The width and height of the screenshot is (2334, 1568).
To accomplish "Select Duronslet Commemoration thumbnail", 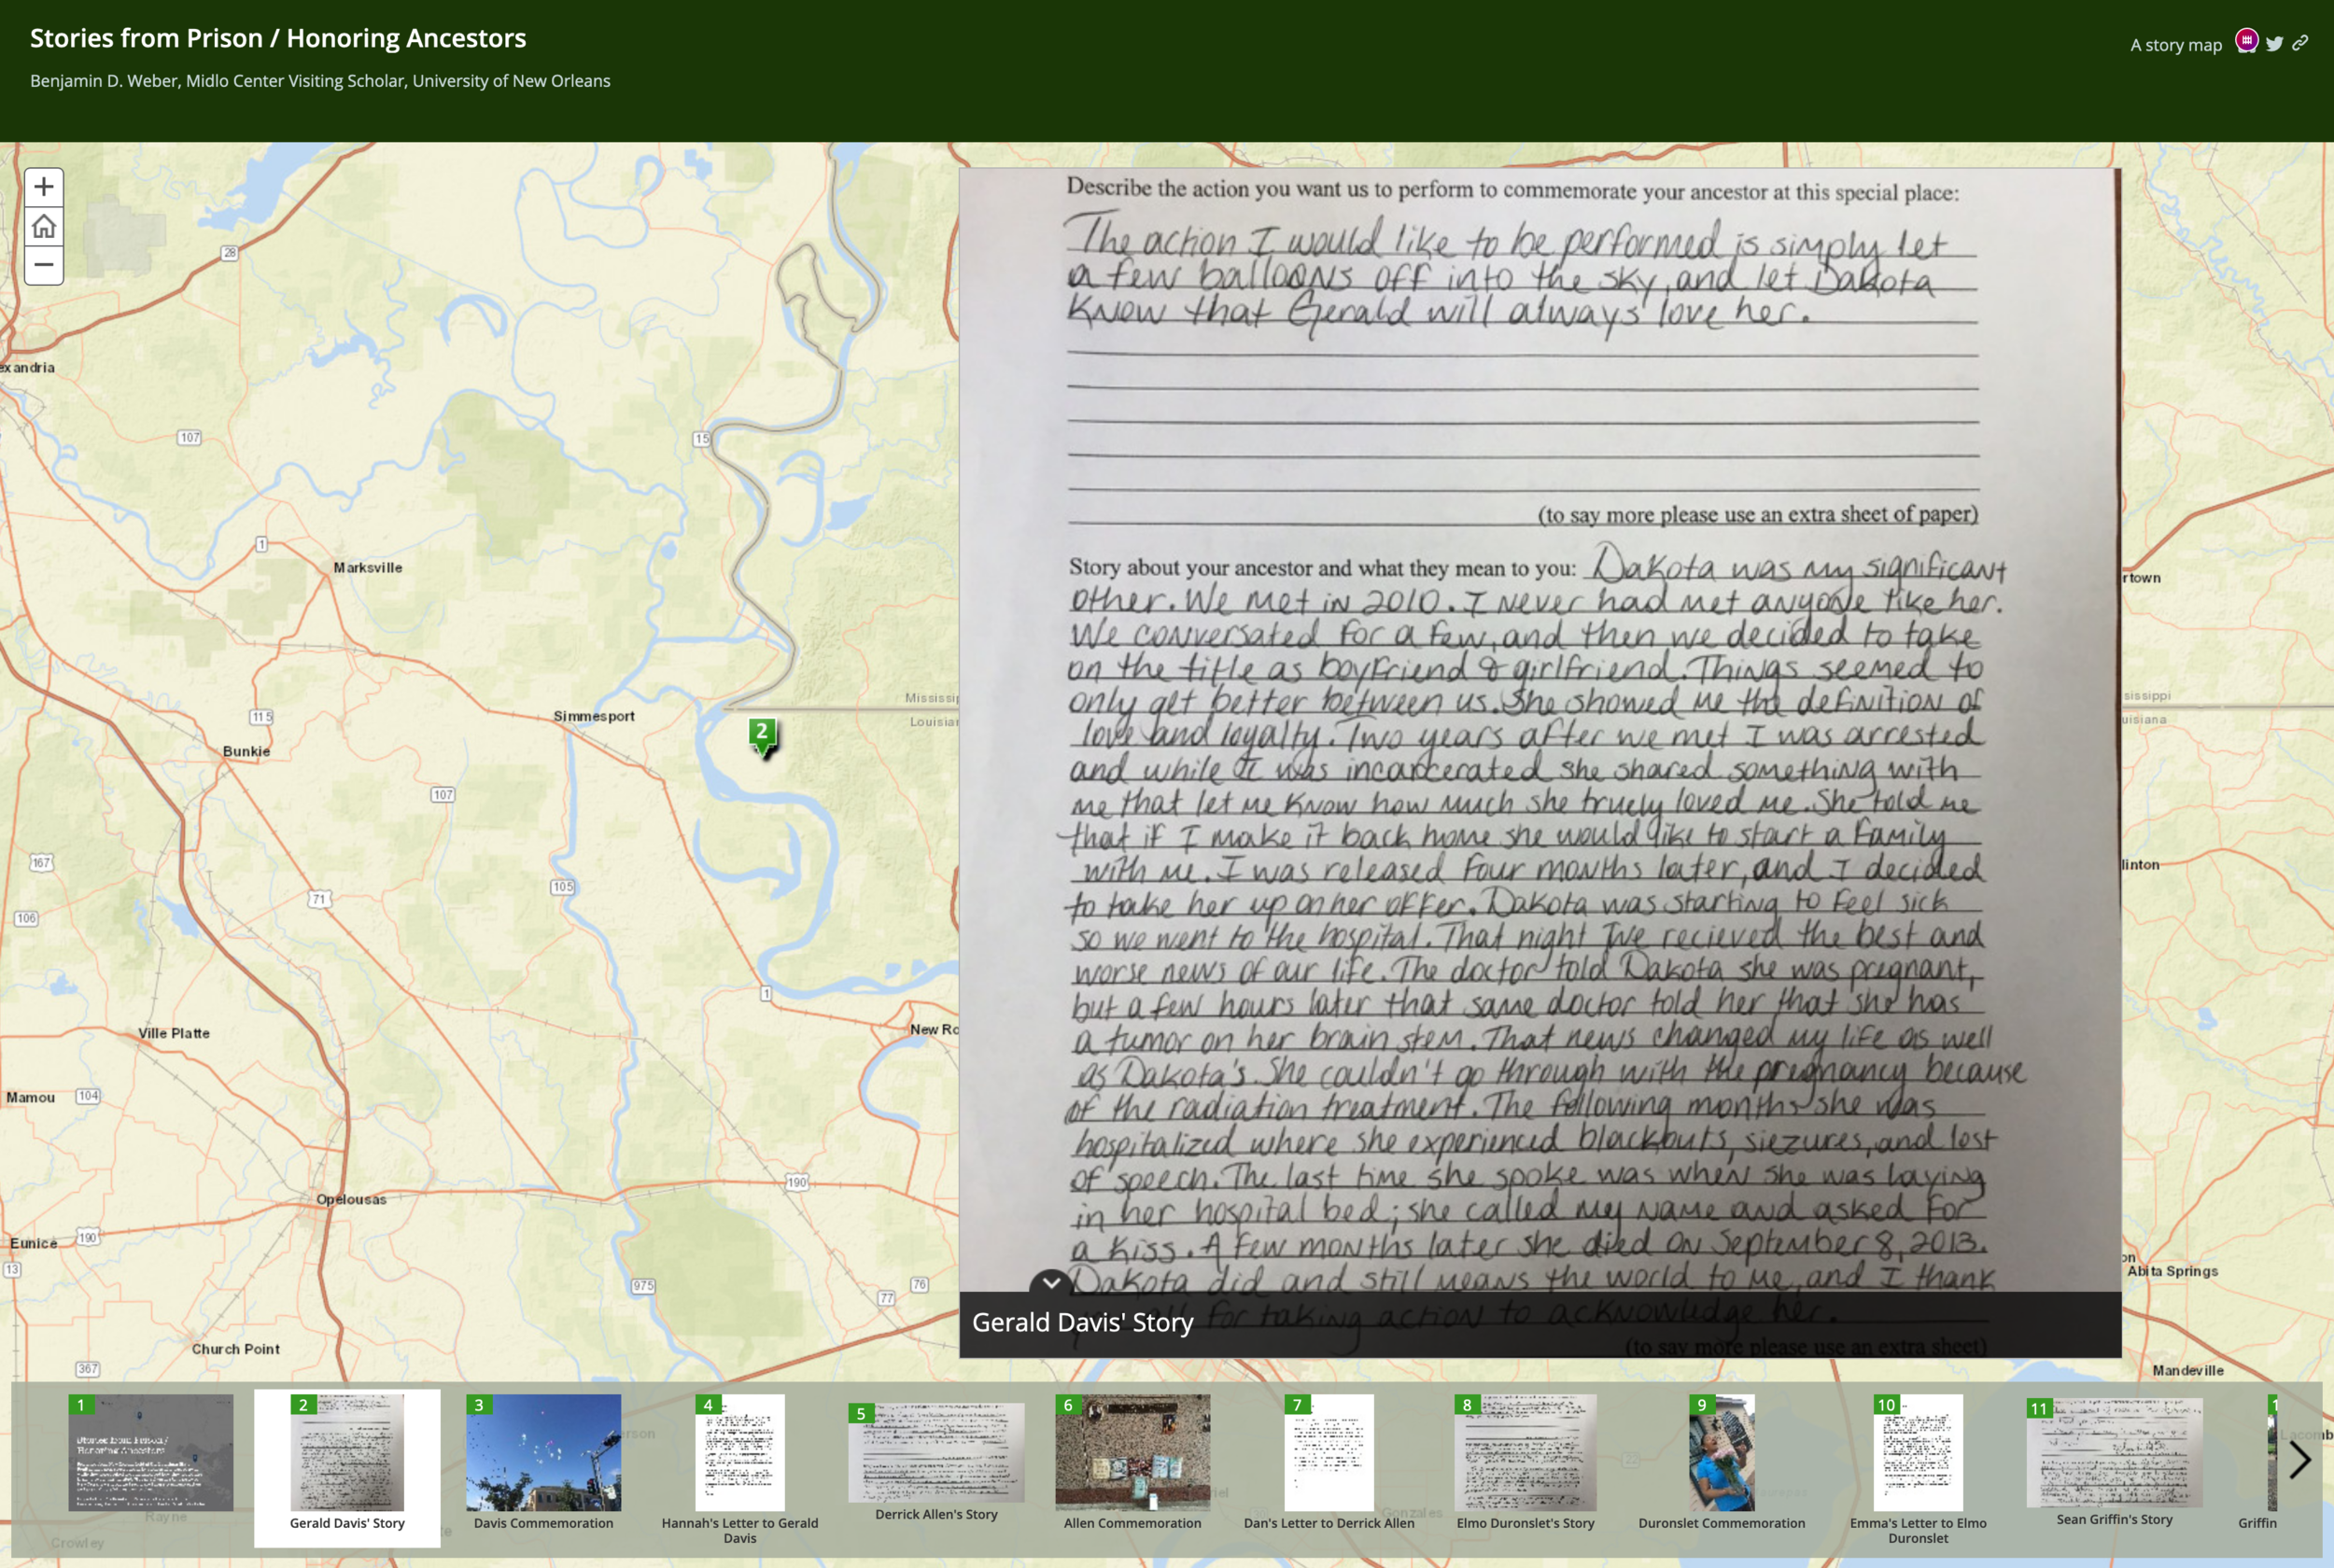I will point(1721,1453).
